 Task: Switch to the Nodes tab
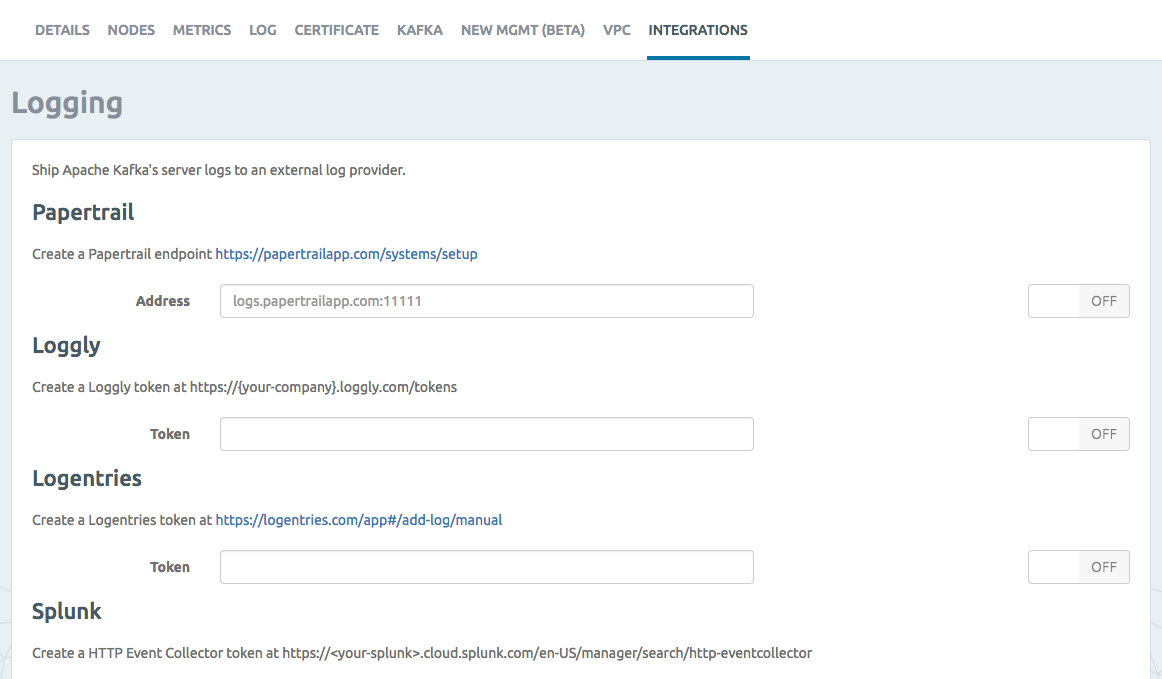pyautogui.click(x=131, y=30)
